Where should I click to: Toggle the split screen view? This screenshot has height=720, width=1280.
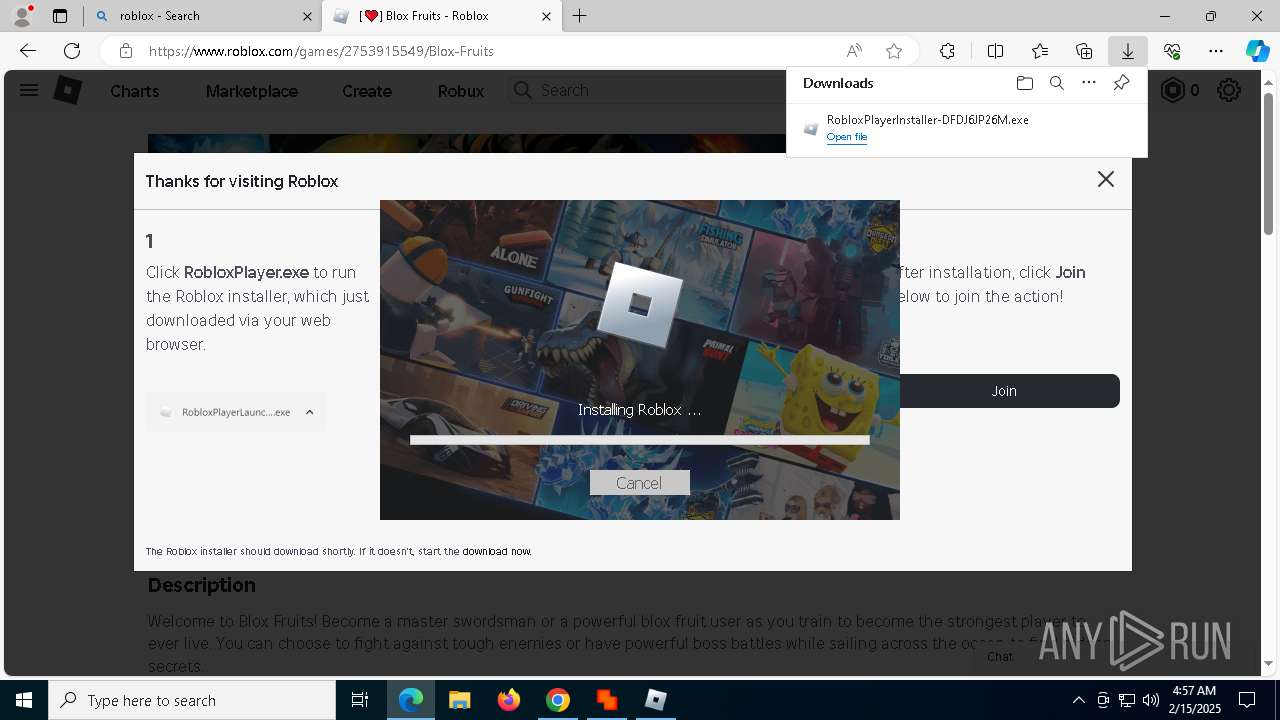(x=995, y=51)
